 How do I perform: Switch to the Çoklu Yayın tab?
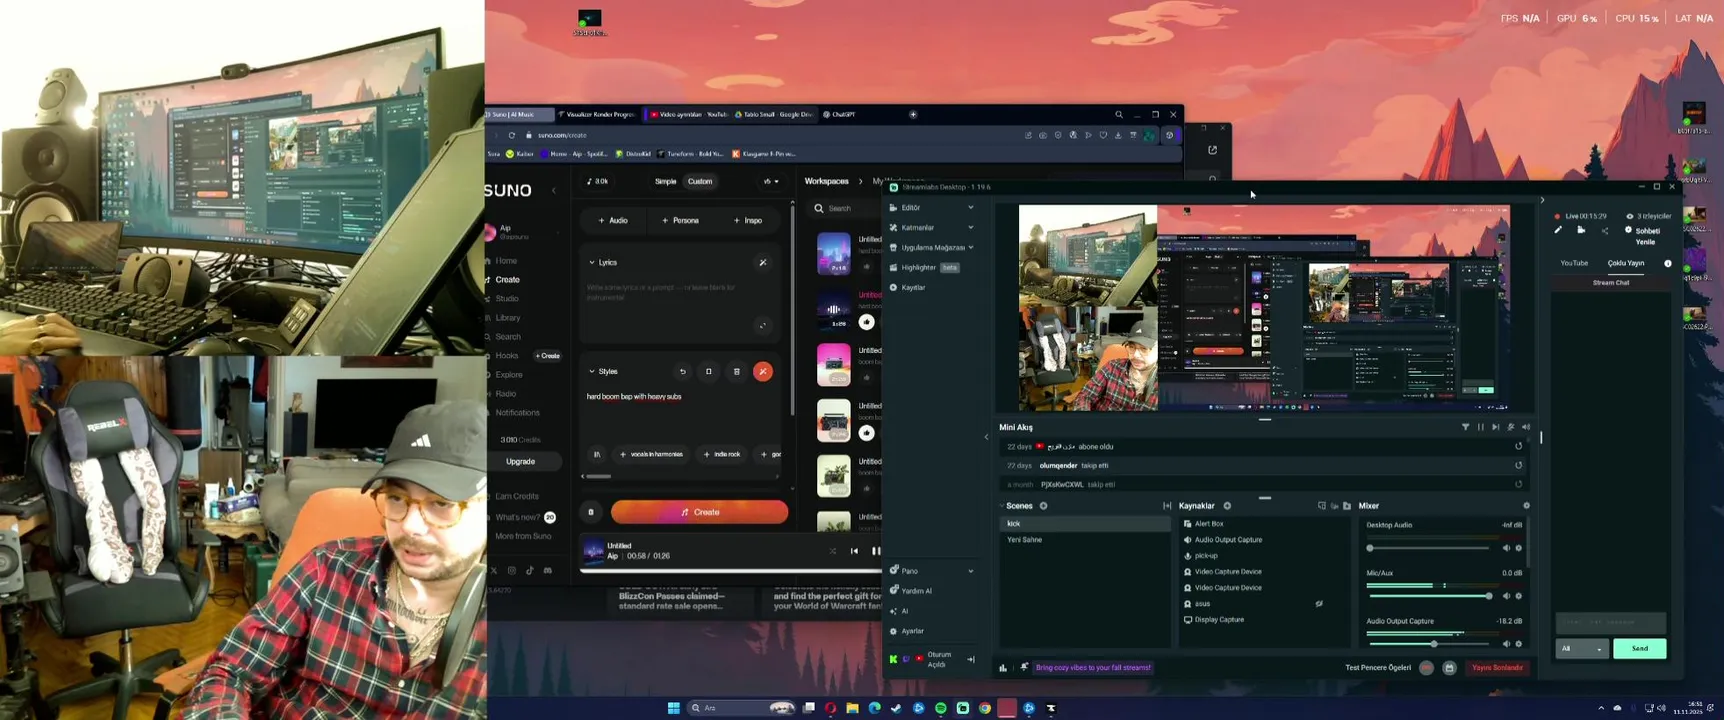point(1626,263)
